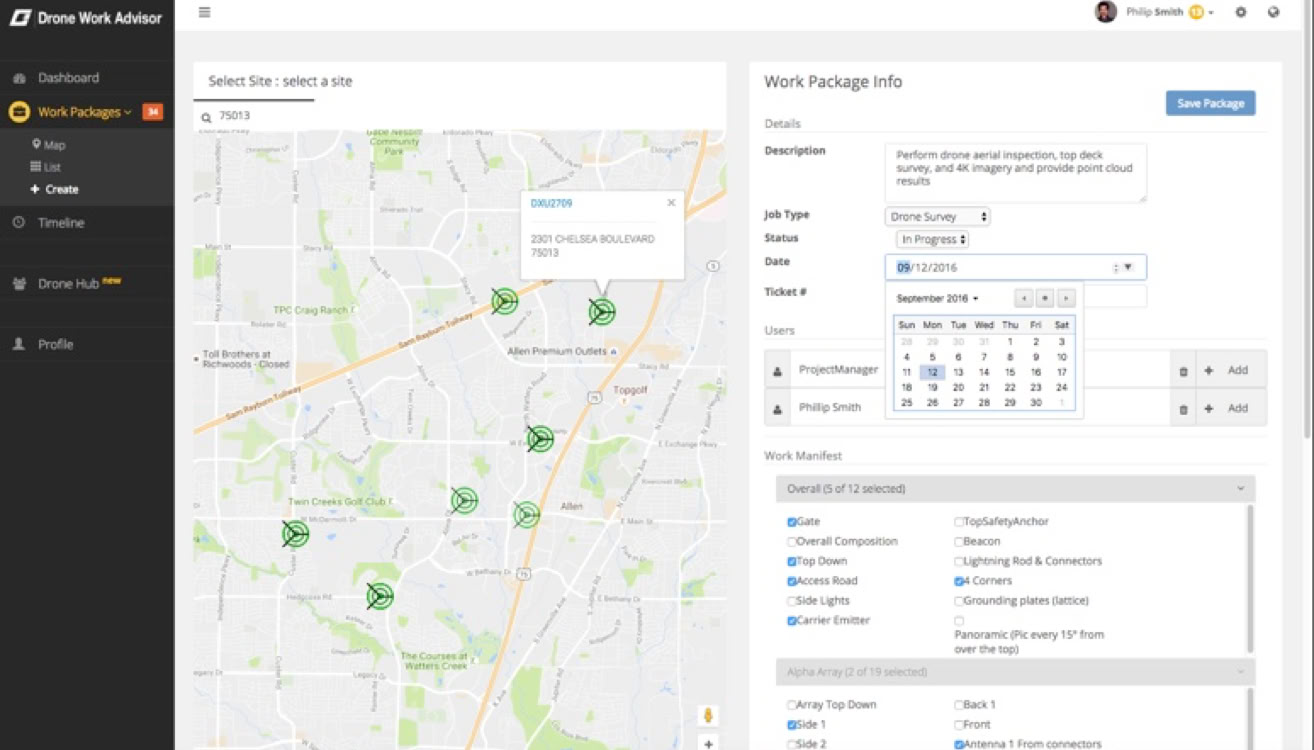The height and width of the screenshot is (750, 1314).
Task: Open the settings gear icon
Action: [x=1241, y=12]
